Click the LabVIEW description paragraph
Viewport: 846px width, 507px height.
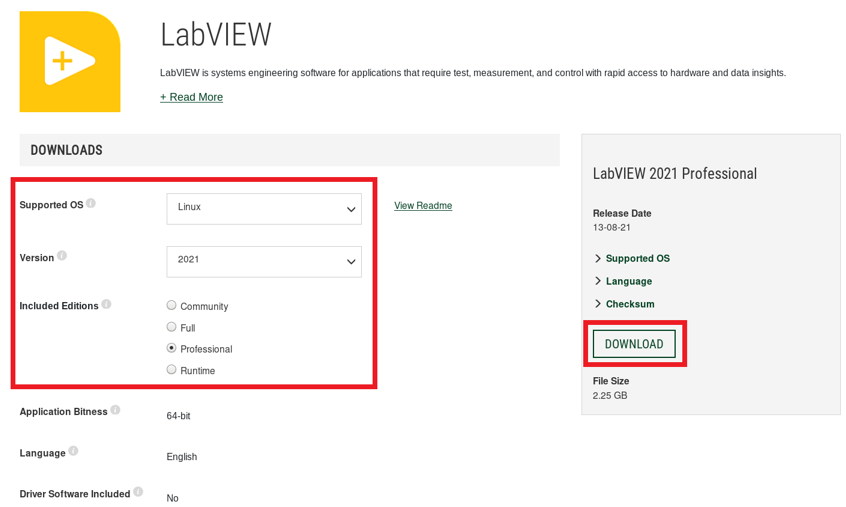(473, 73)
